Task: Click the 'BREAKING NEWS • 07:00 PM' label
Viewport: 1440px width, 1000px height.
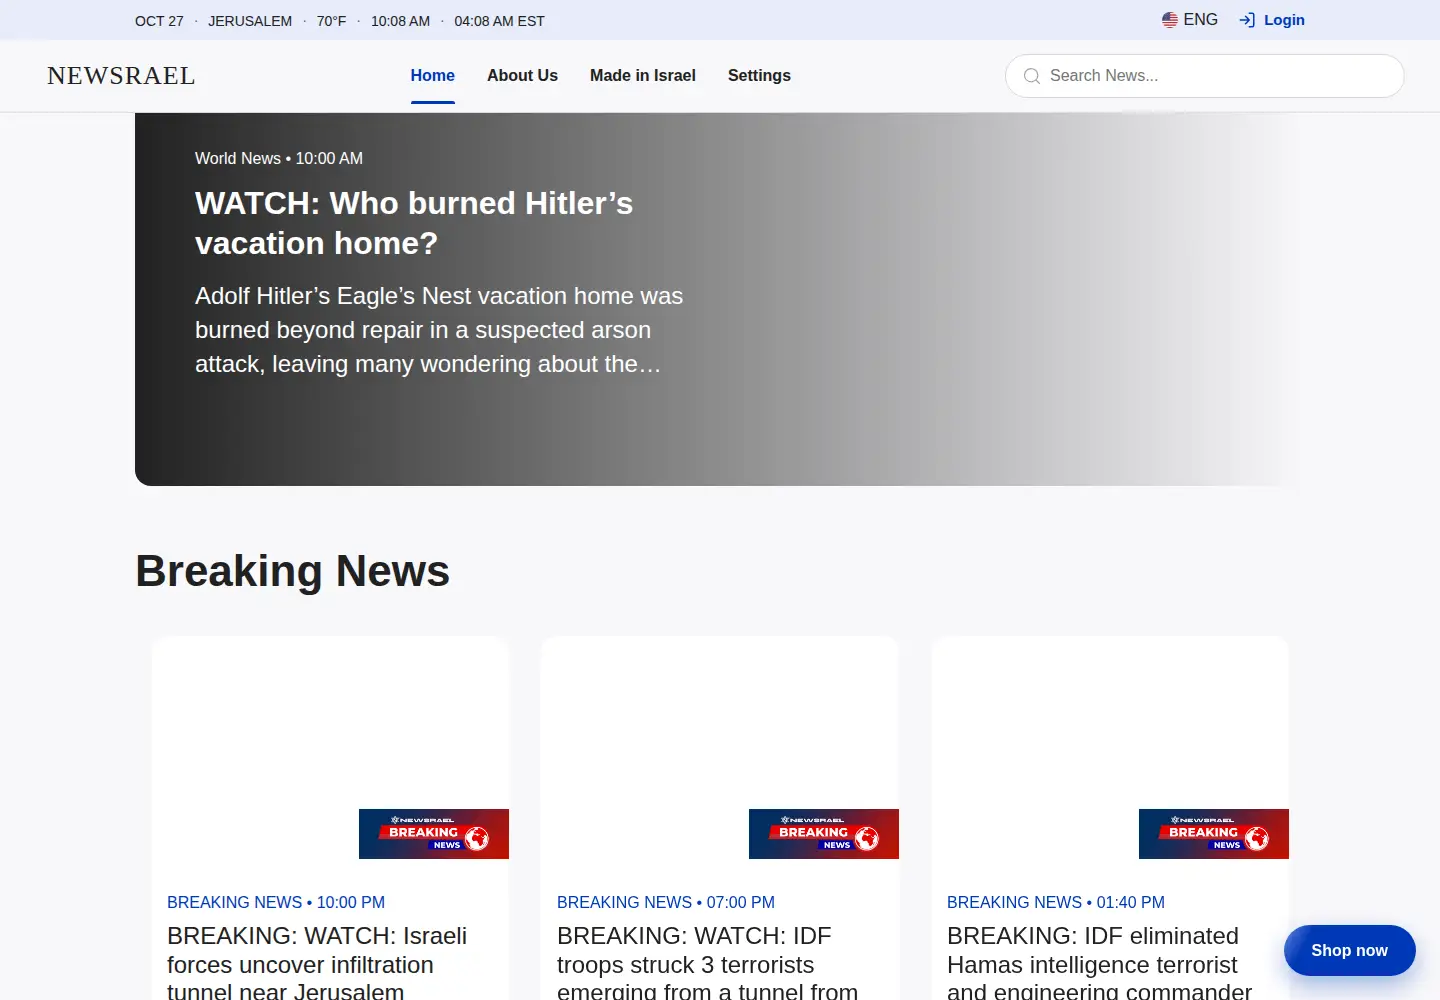Action: (x=666, y=902)
